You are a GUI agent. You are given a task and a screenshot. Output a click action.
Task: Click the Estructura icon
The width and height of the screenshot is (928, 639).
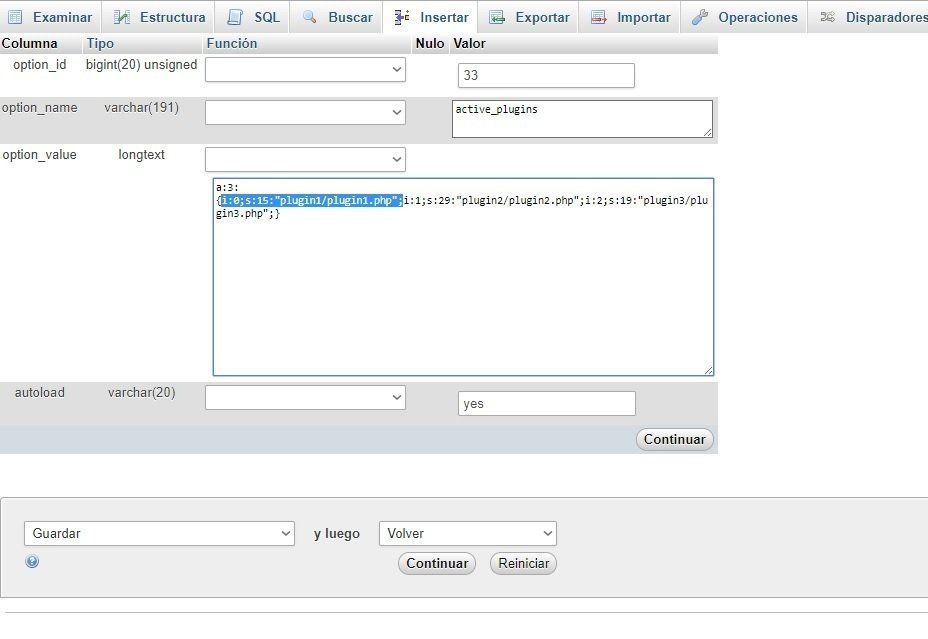click(x=122, y=17)
